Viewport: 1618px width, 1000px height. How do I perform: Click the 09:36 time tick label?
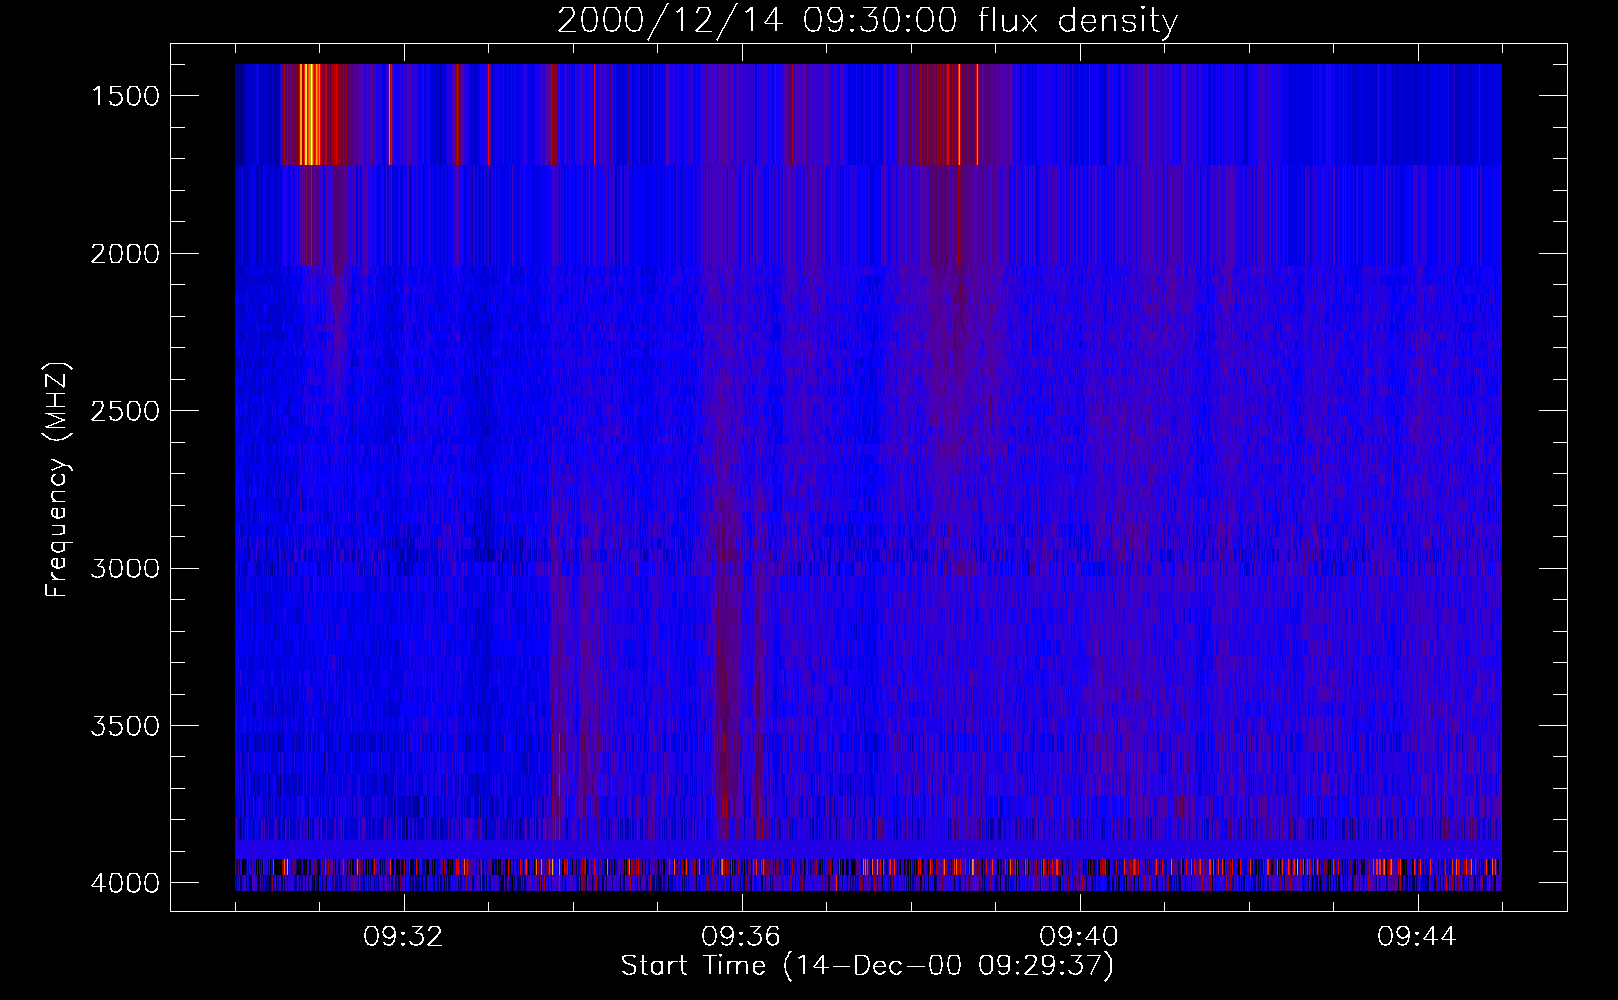tap(741, 937)
